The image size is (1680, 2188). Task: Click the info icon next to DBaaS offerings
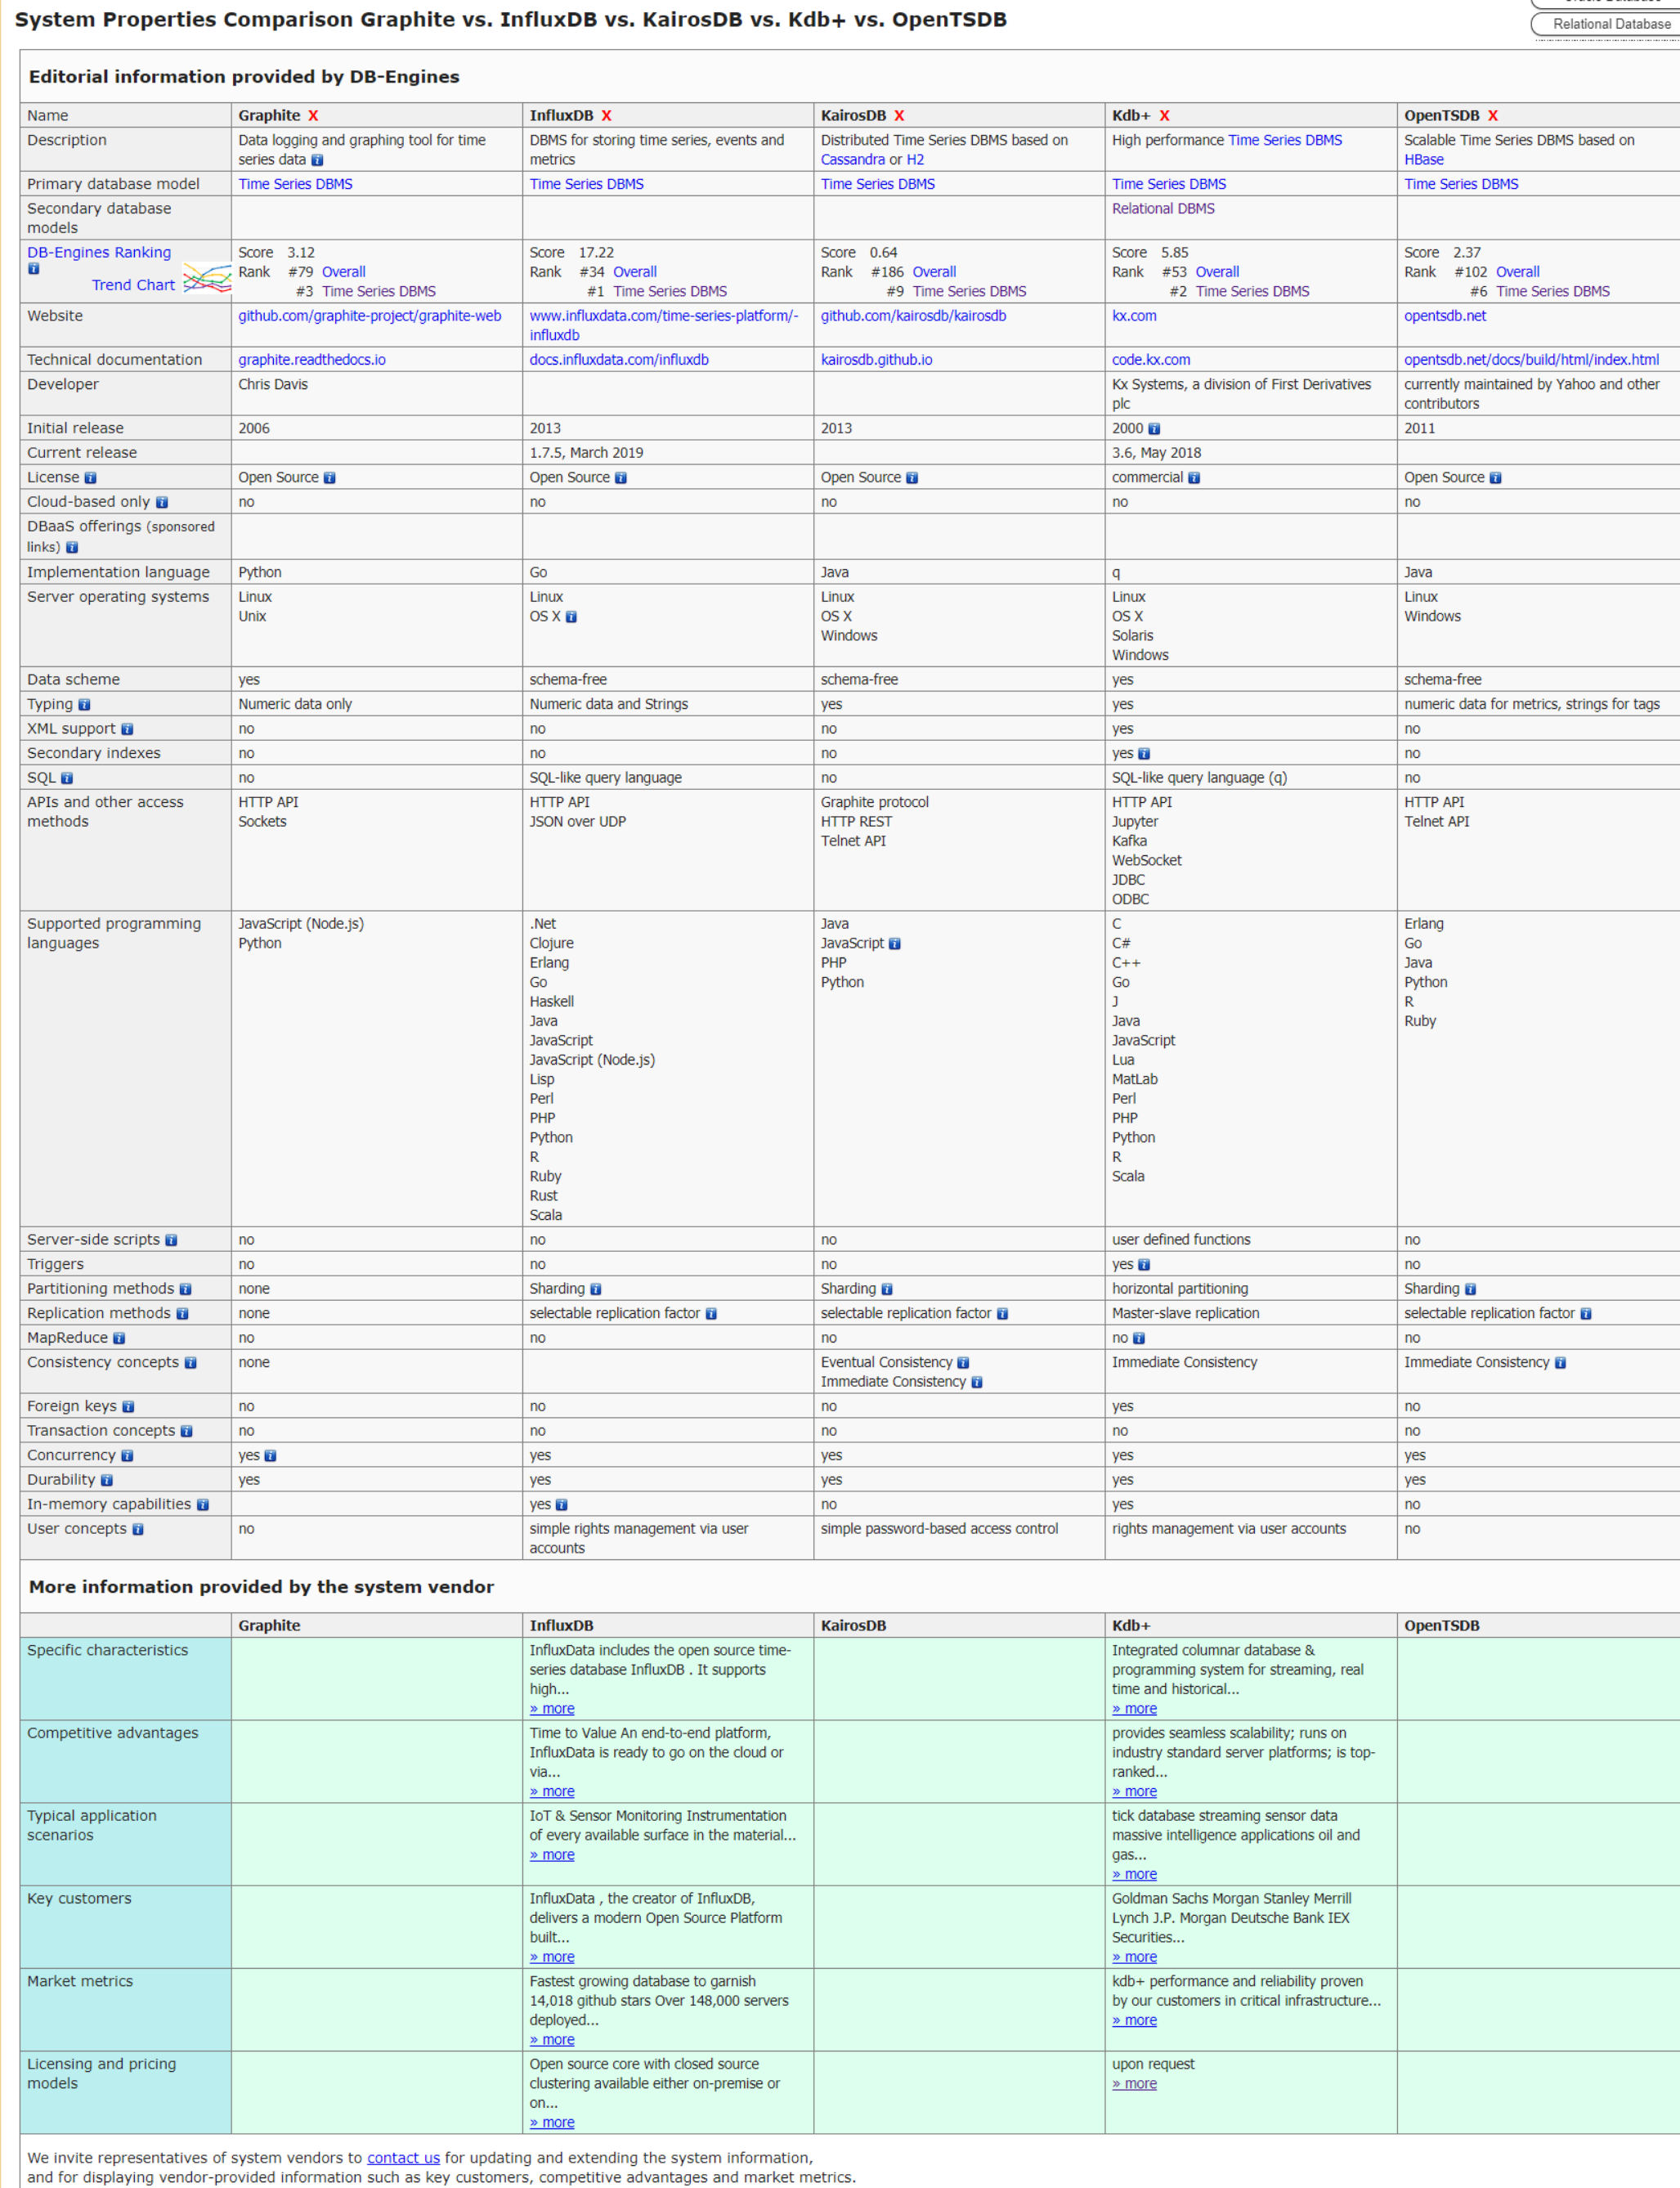(72, 547)
